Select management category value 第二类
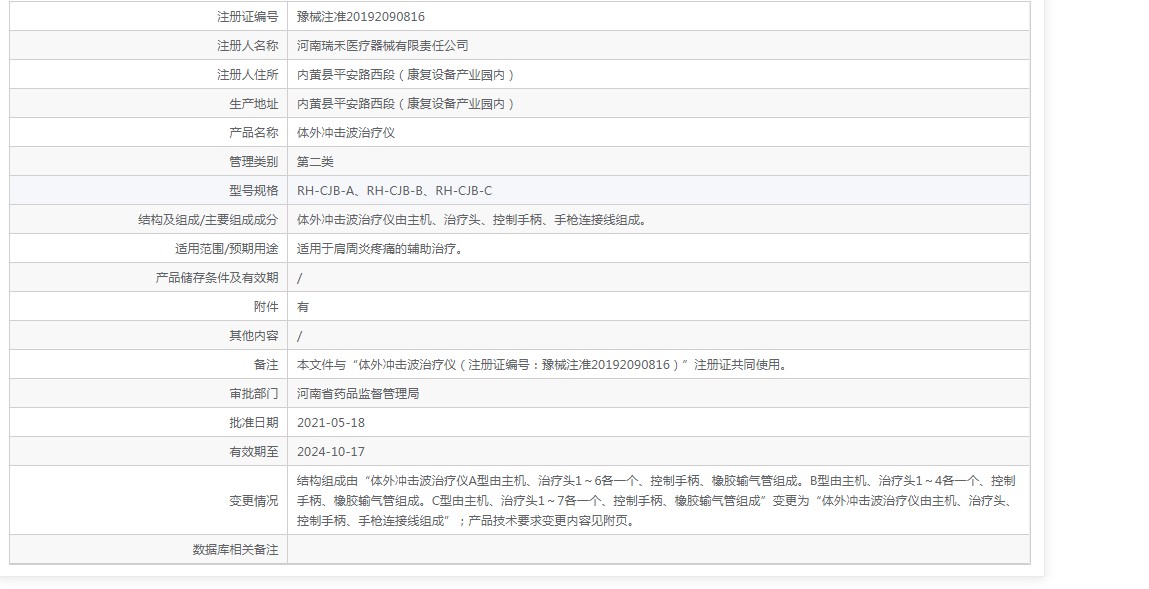The height and width of the screenshot is (589, 1149). tap(315, 162)
